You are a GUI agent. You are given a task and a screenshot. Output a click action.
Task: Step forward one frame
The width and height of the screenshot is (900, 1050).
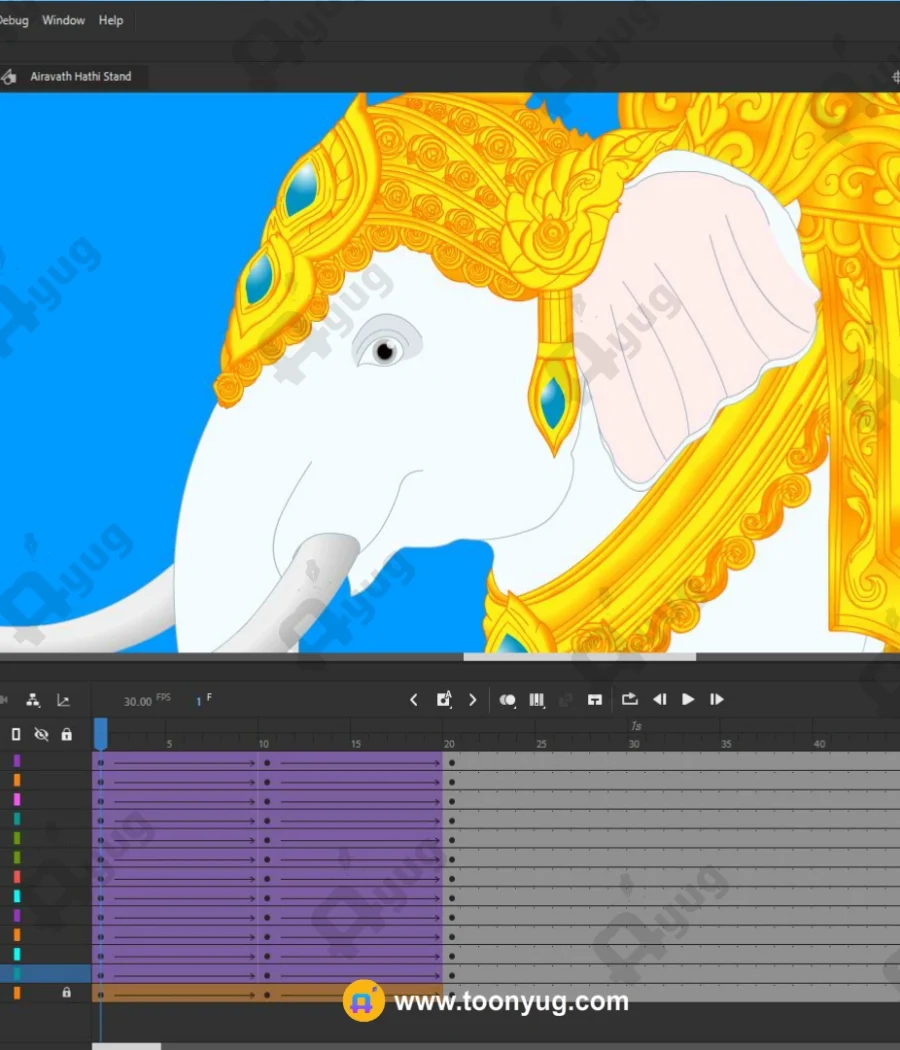pyautogui.click(x=716, y=700)
